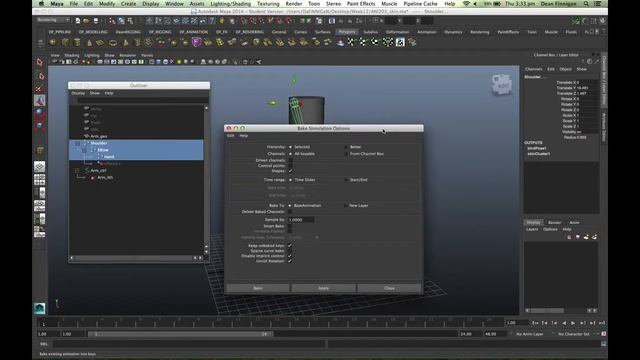This screenshot has width=640, height=360.
Task: Open the No Character Set dropdown
Action: [574, 334]
